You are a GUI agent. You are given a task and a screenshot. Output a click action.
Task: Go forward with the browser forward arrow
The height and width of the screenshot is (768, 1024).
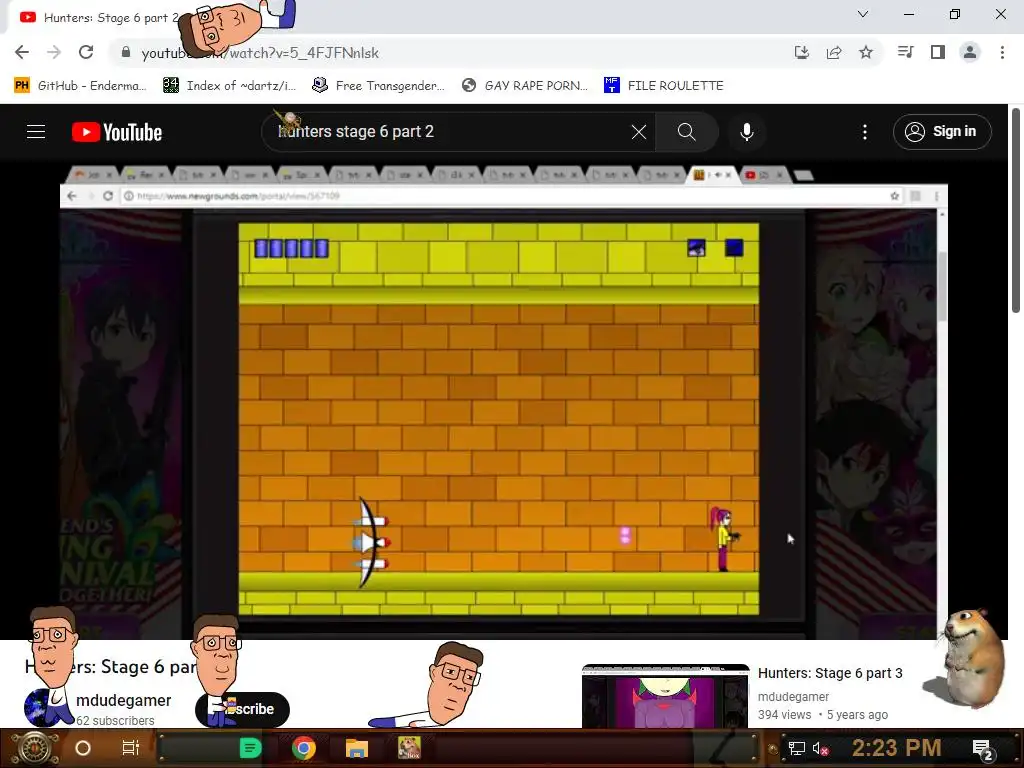54,52
